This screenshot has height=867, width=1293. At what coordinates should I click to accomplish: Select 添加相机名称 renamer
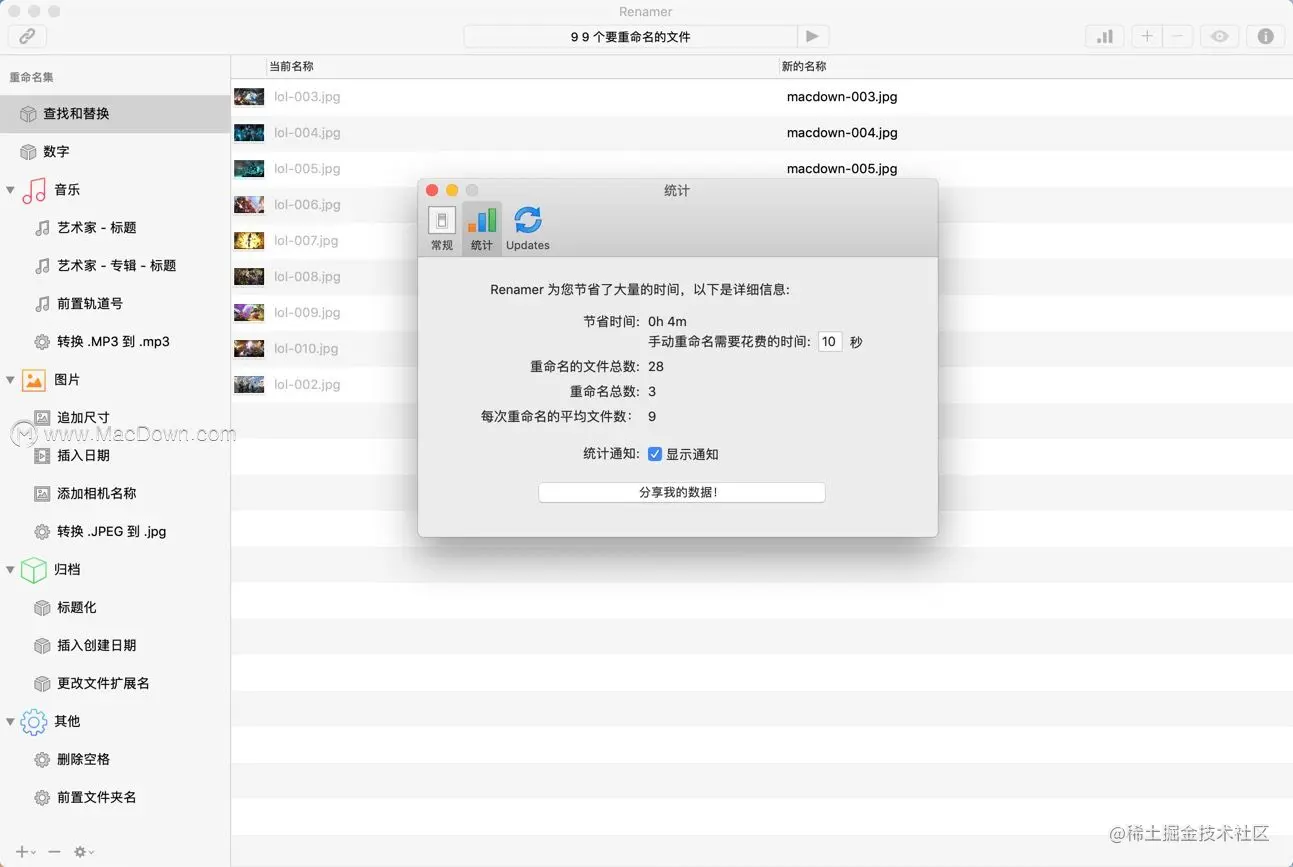[x=115, y=494]
